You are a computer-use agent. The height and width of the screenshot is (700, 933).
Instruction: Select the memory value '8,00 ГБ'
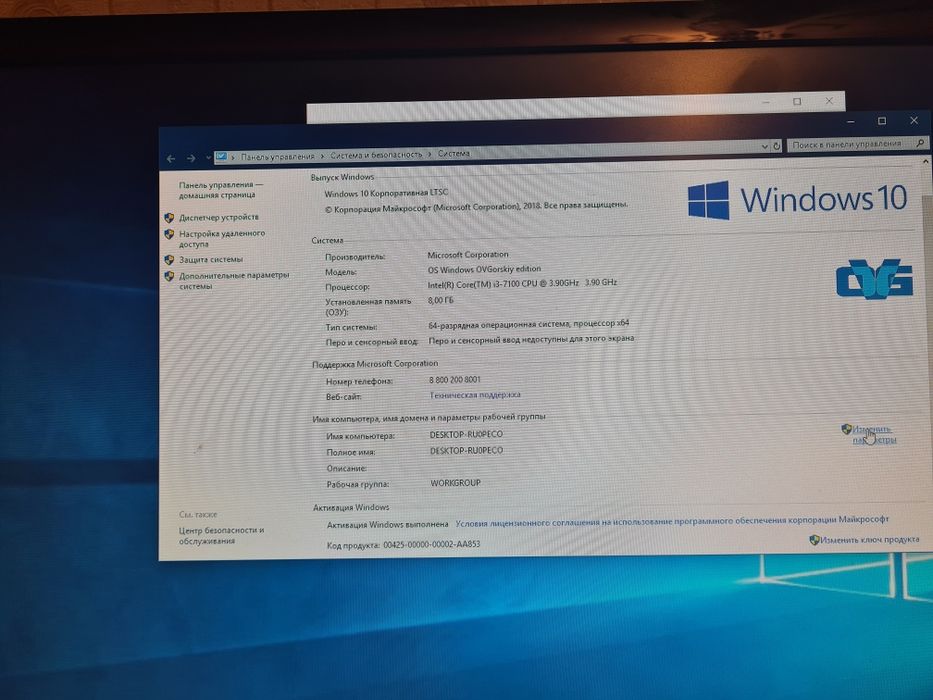(x=440, y=300)
